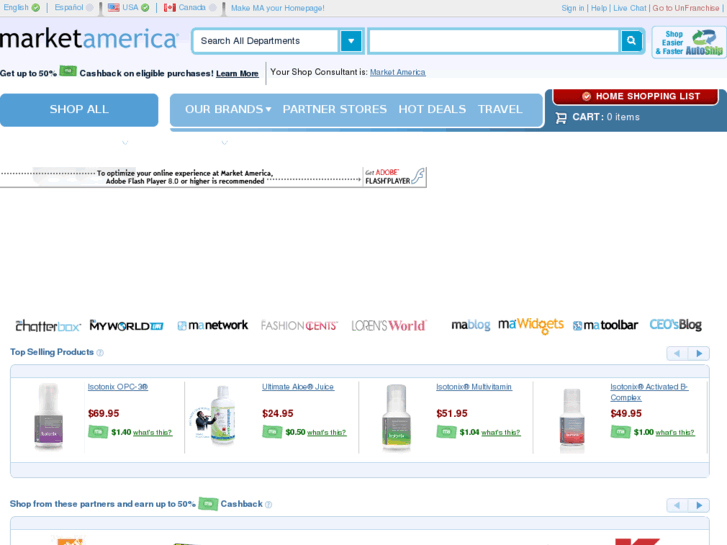
Task: Switch country to Canada
Action: click(x=190, y=7)
